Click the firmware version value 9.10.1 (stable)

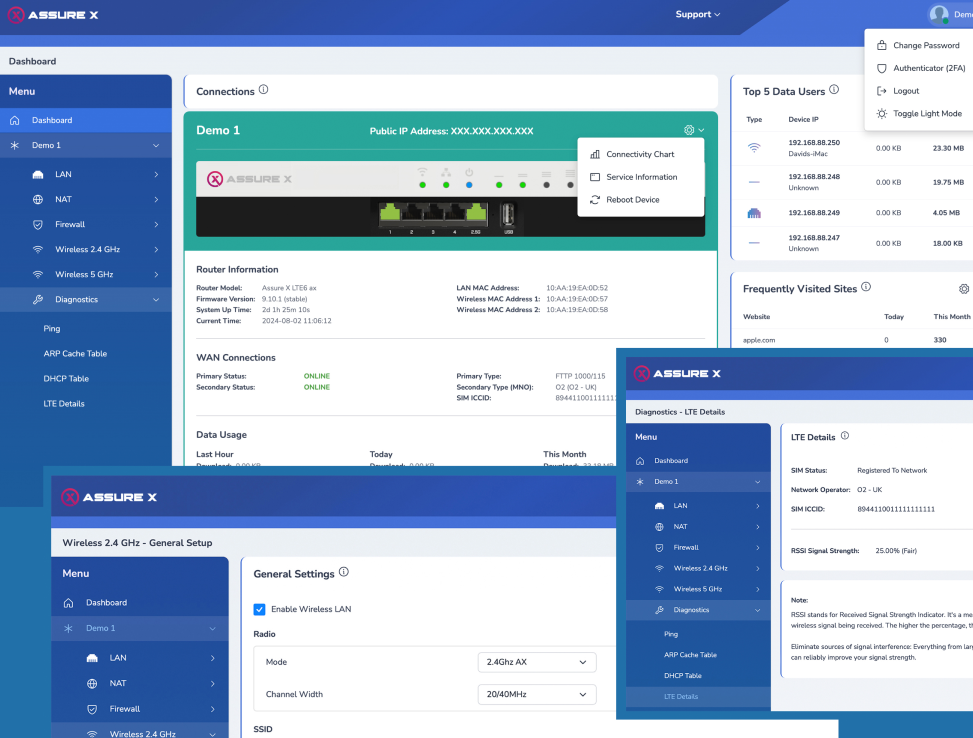(x=285, y=299)
